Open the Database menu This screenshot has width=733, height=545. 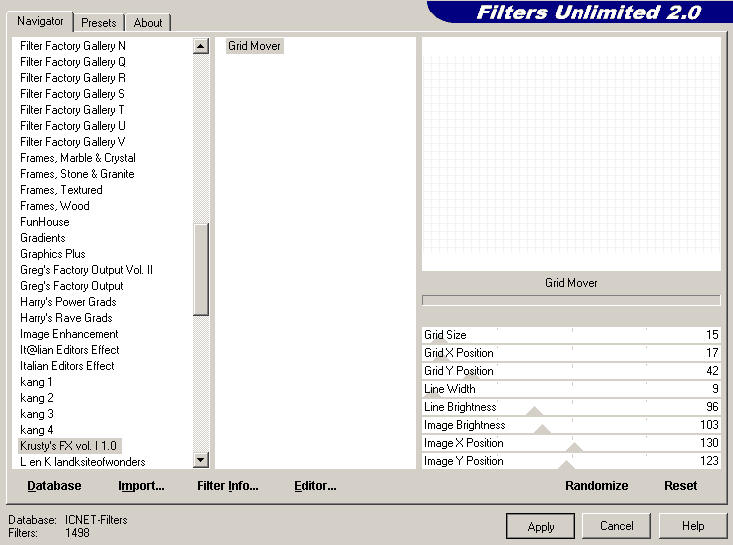(x=54, y=486)
